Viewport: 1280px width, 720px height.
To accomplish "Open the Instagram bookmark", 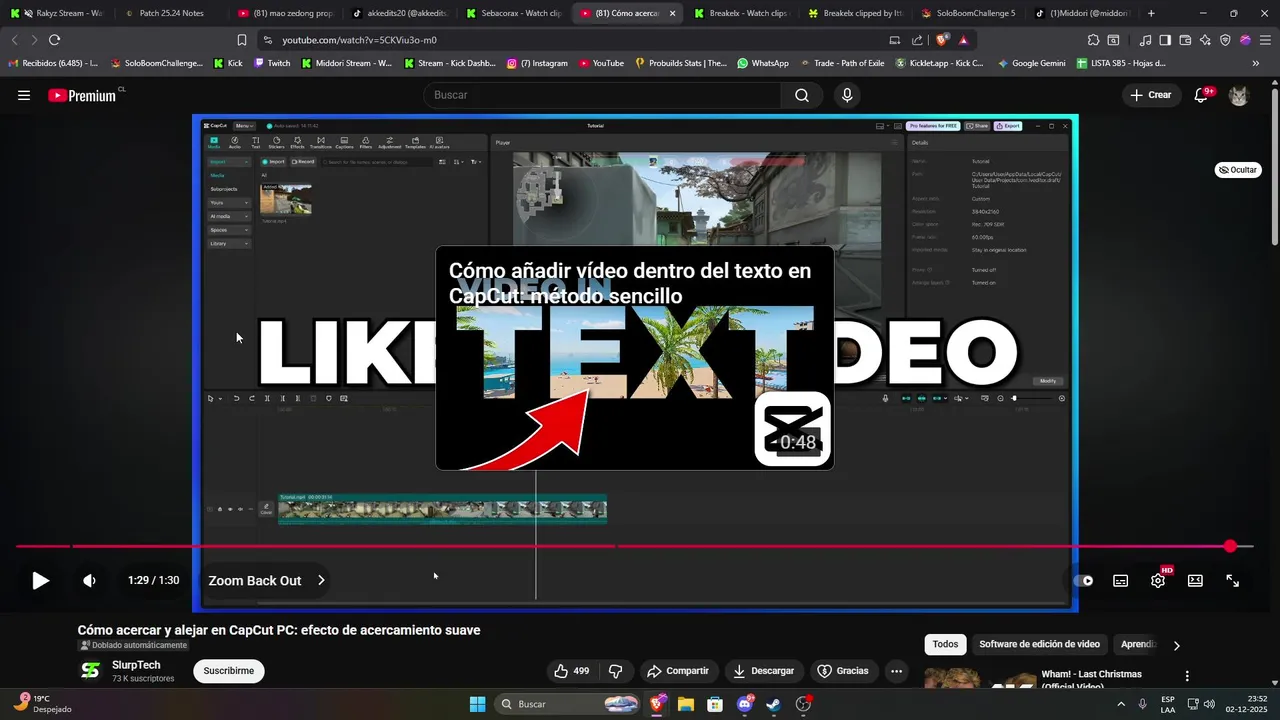I will tap(537, 63).
